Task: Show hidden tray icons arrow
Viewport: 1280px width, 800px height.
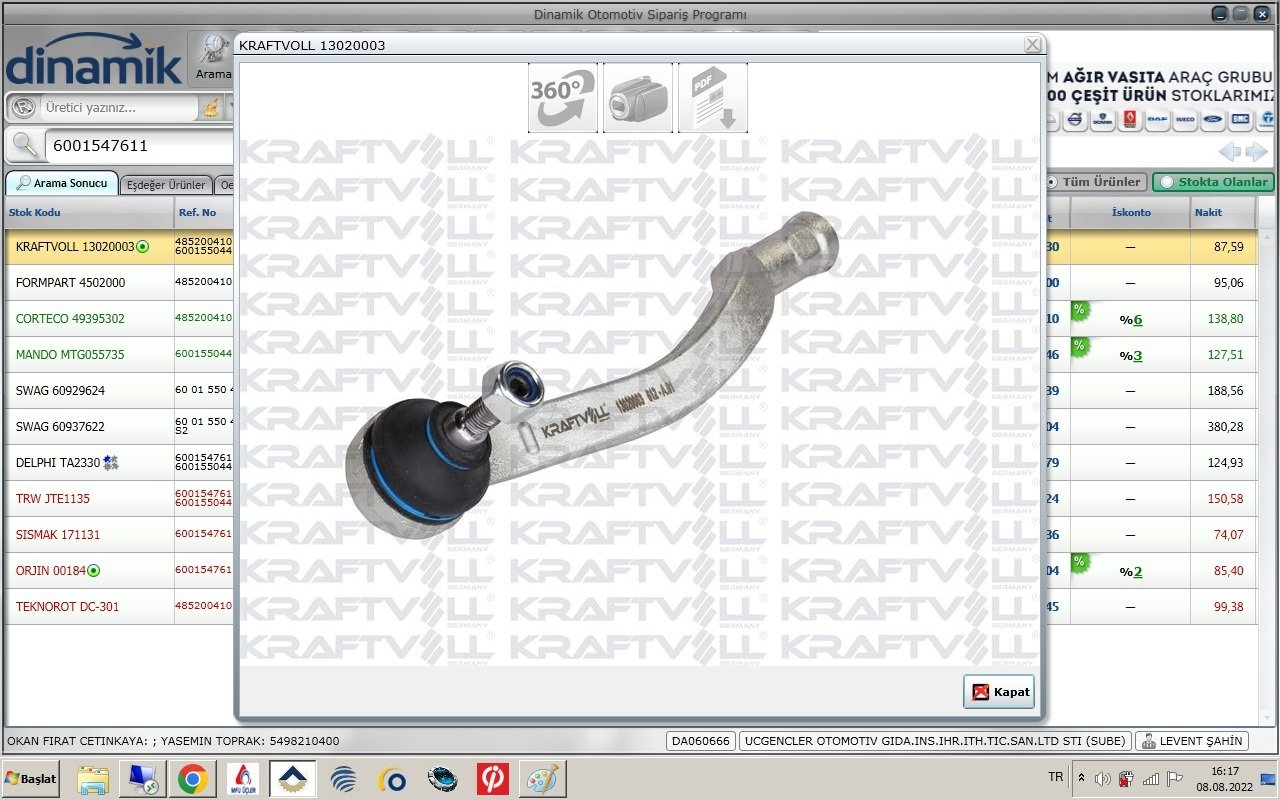Action: (x=1081, y=777)
